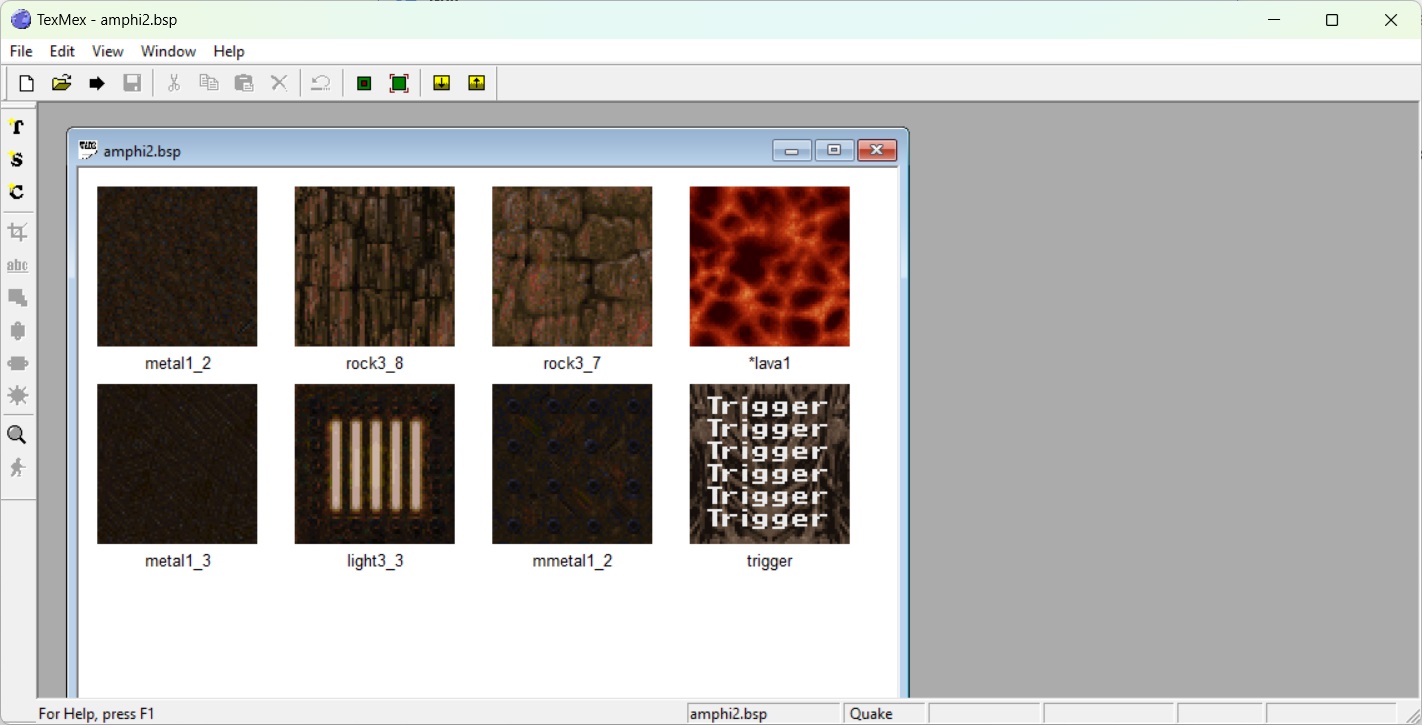Select the rock3_8 texture thumbnail
Screen dimensions: 1422x725
375,266
